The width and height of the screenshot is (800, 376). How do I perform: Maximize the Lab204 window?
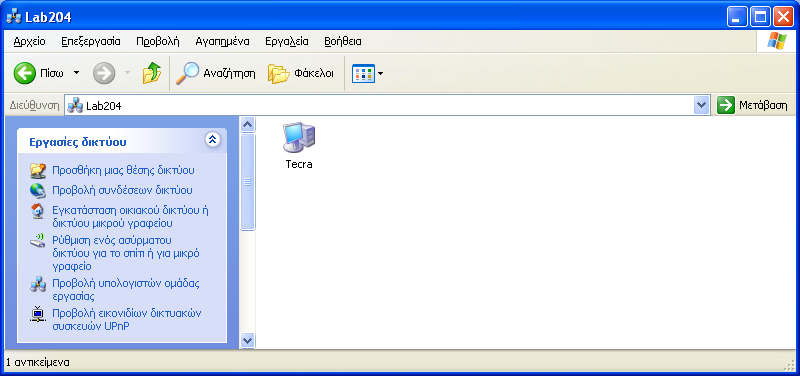[760, 17]
